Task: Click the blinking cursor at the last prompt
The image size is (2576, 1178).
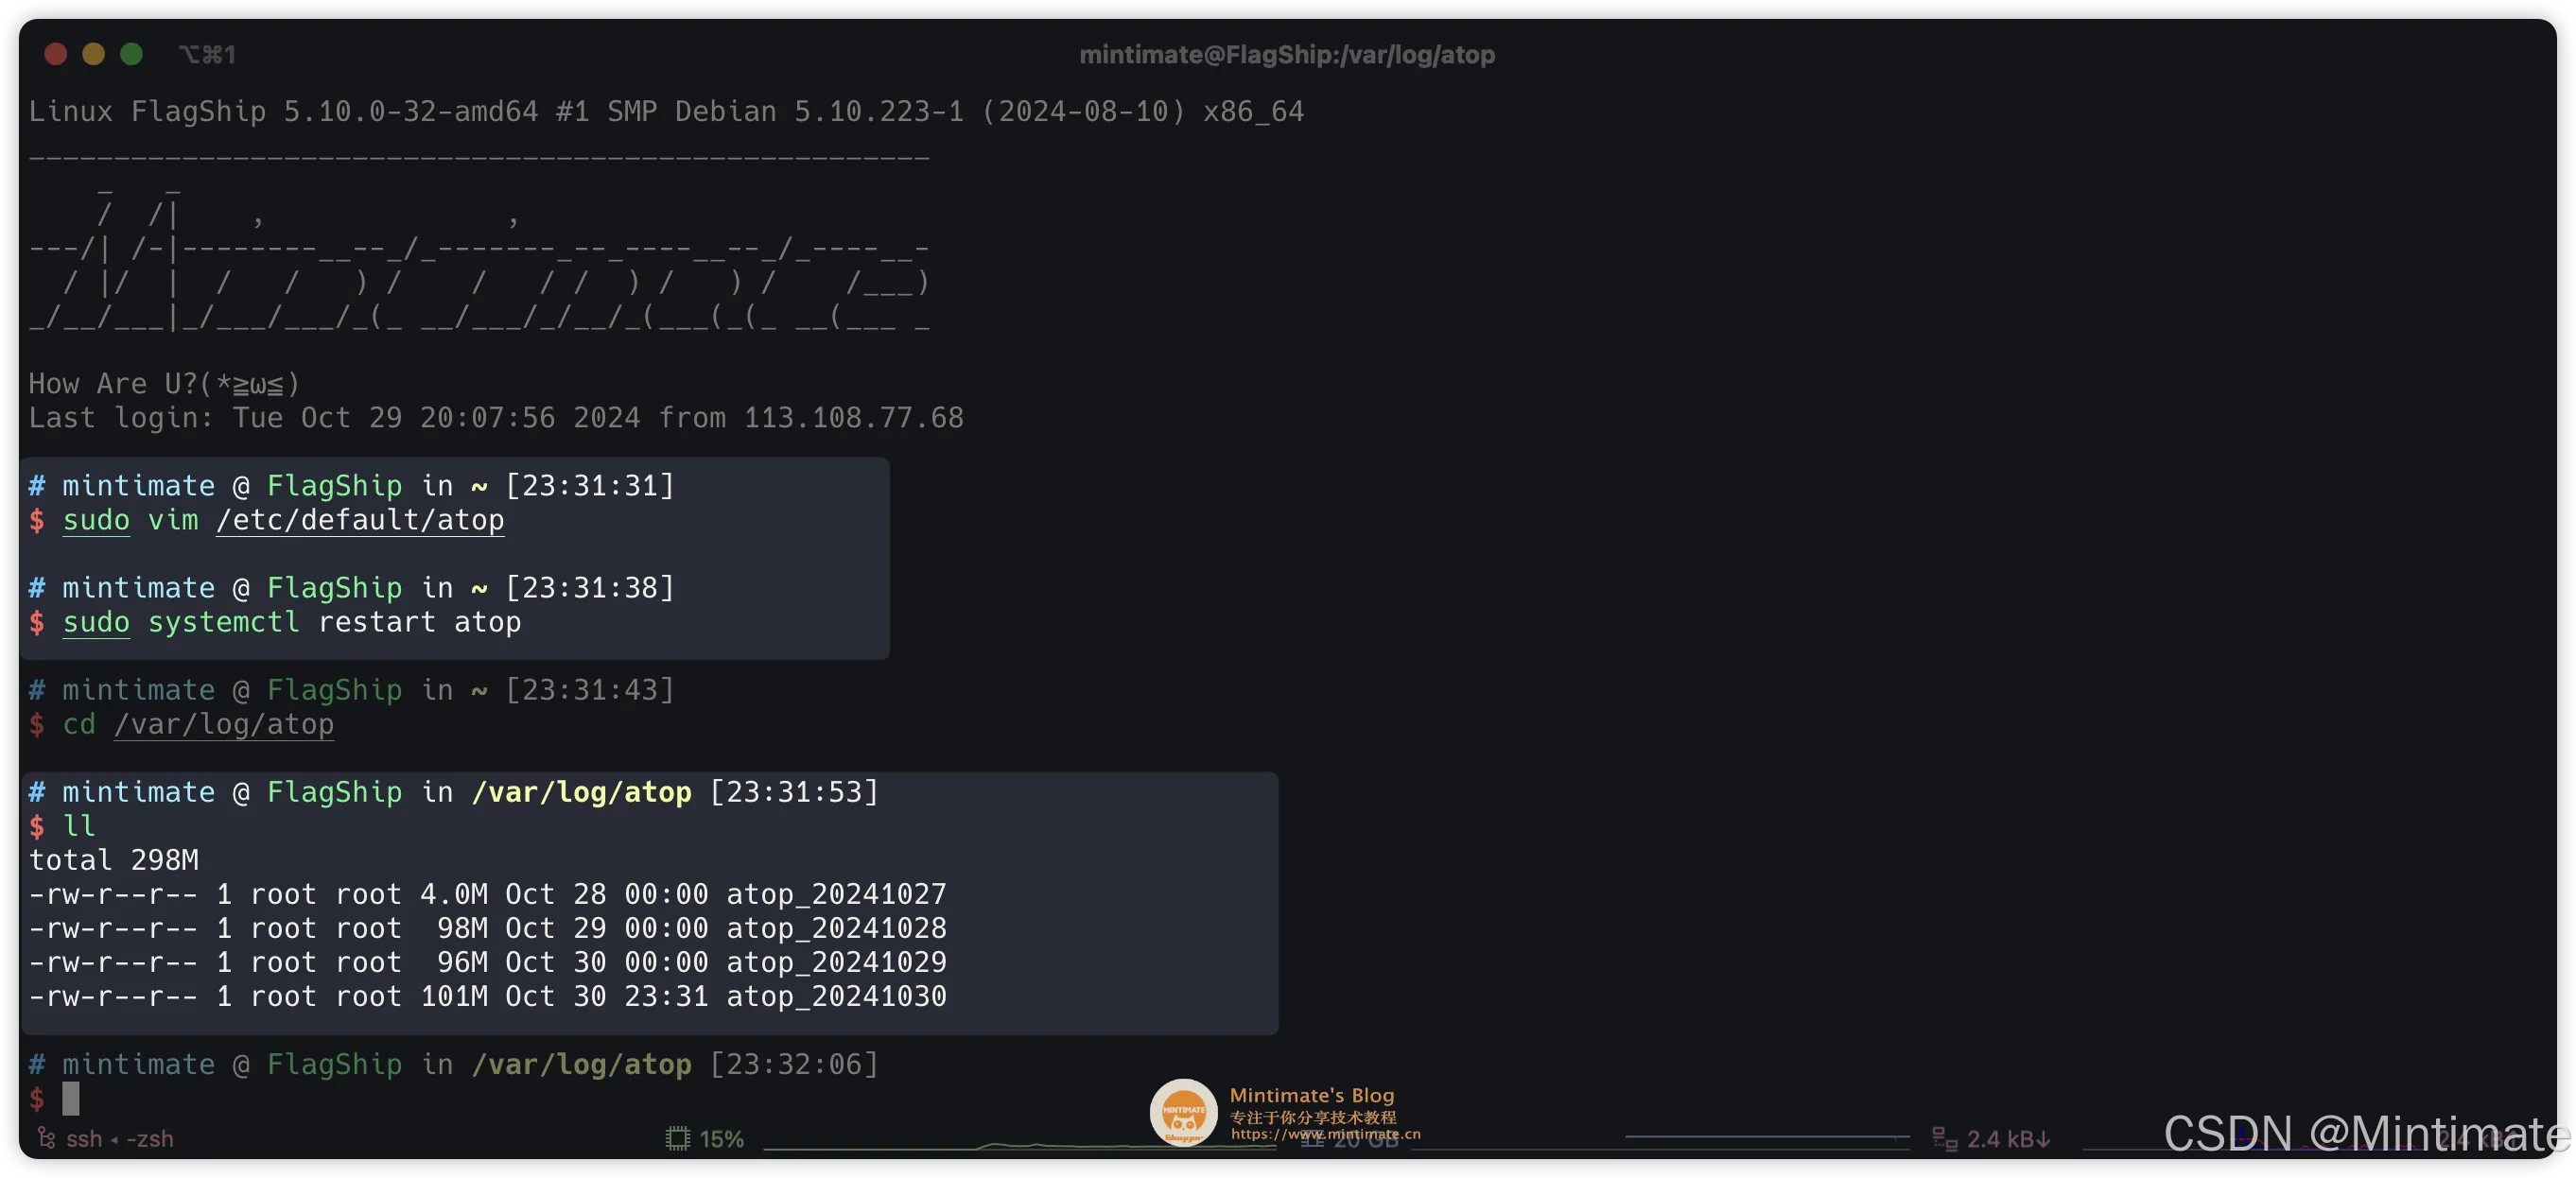Action: tap(71, 1098)
